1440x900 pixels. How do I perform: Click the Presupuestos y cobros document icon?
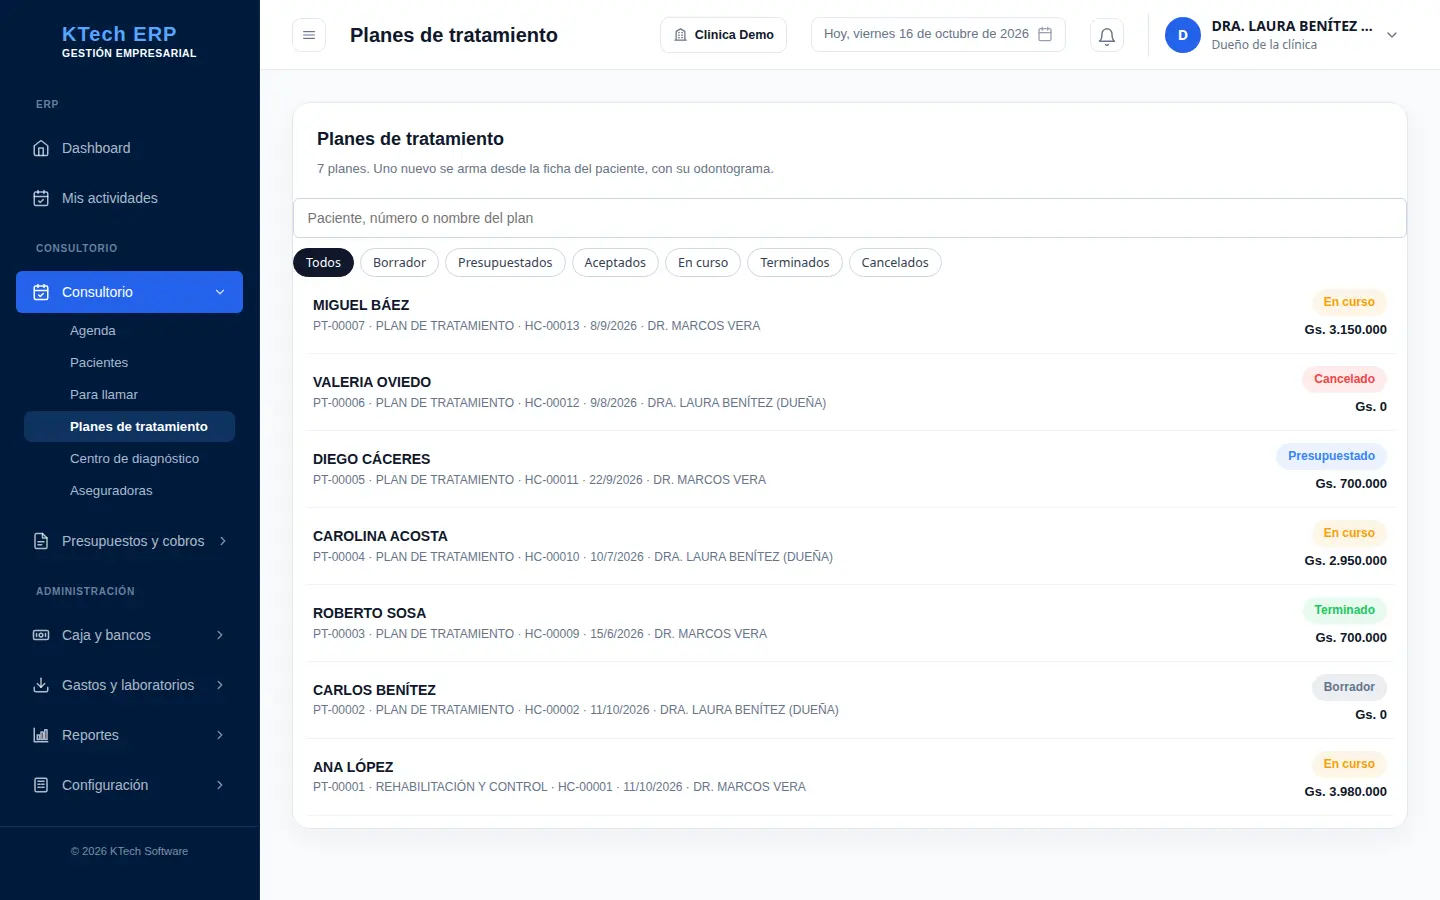pos(41,541)
